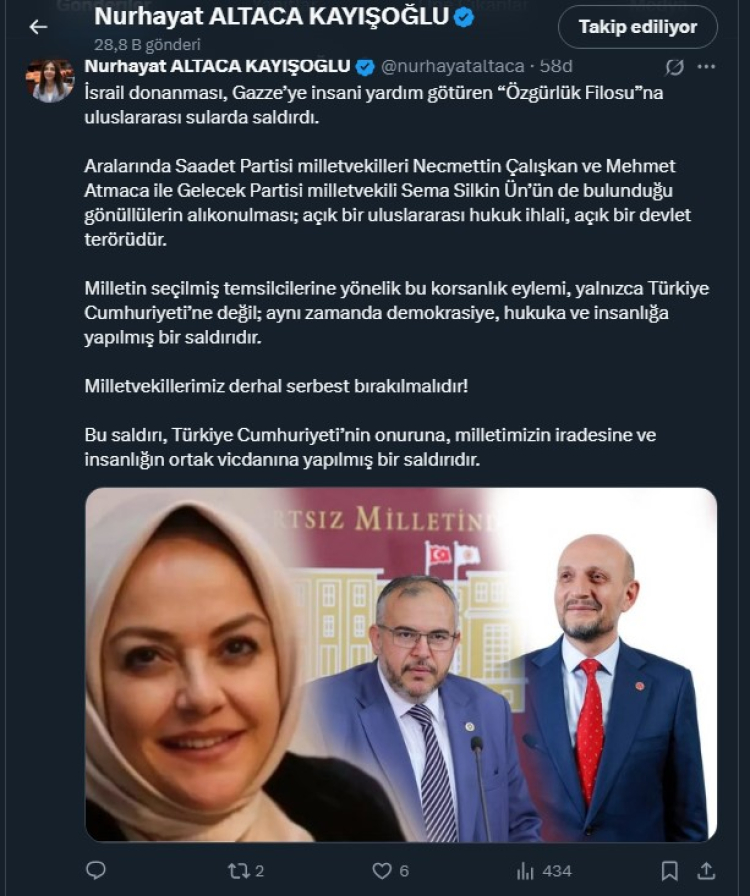This screenshot has width=750, height=896.
Task: Click the header profile name title
Action: pos(272,17)
